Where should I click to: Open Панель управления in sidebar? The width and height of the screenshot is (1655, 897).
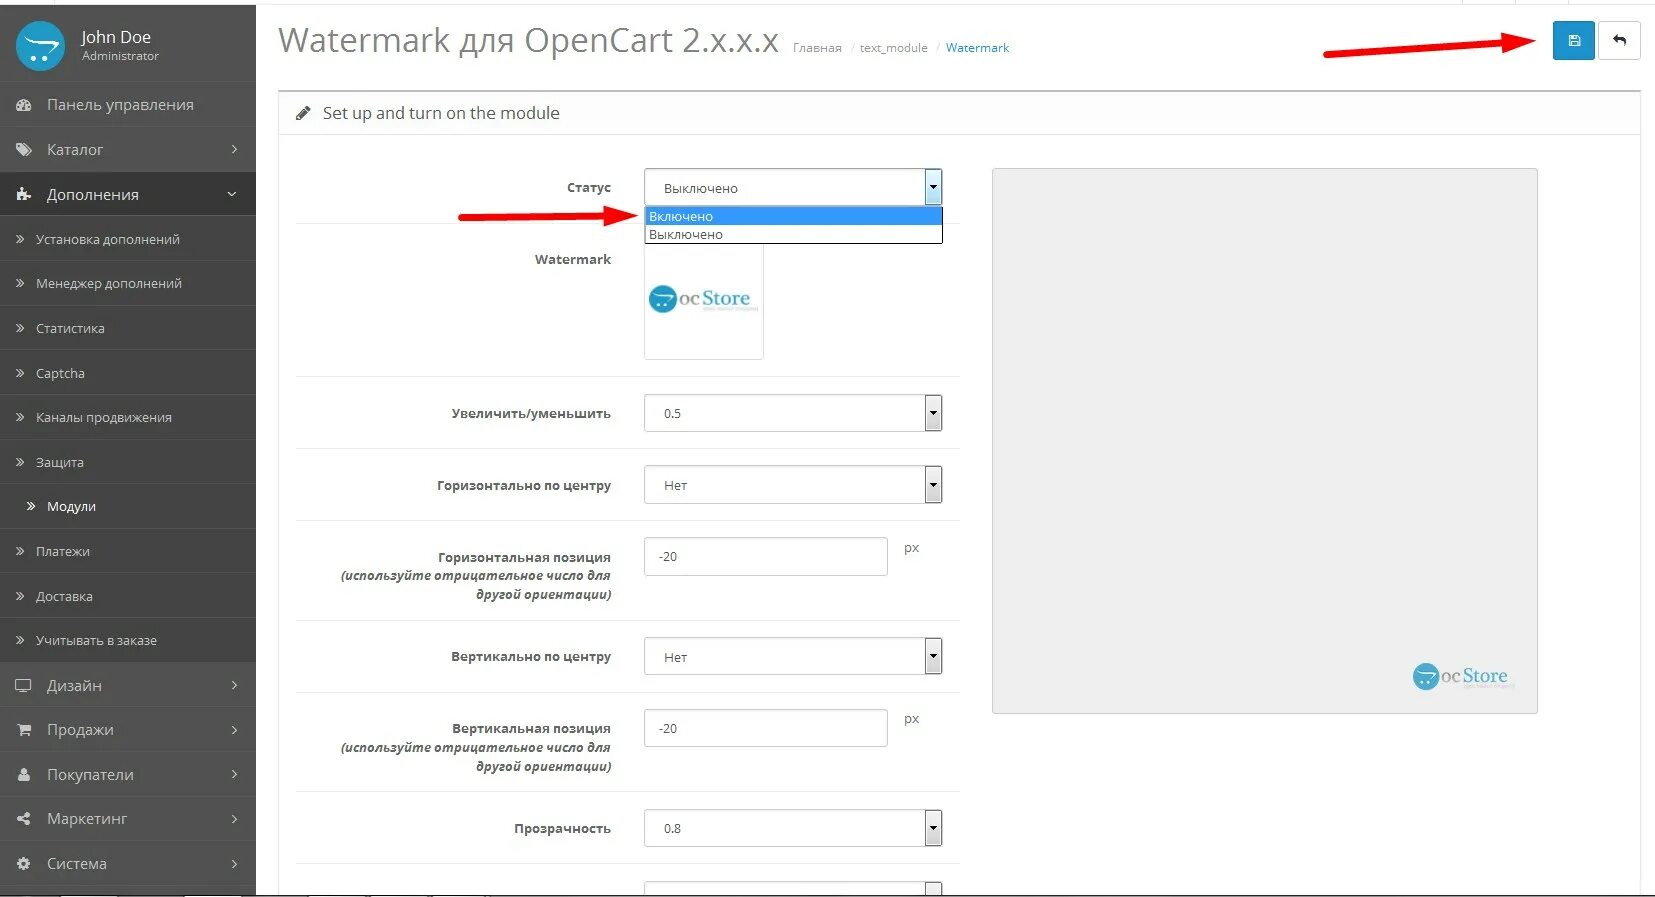[128, 105]
